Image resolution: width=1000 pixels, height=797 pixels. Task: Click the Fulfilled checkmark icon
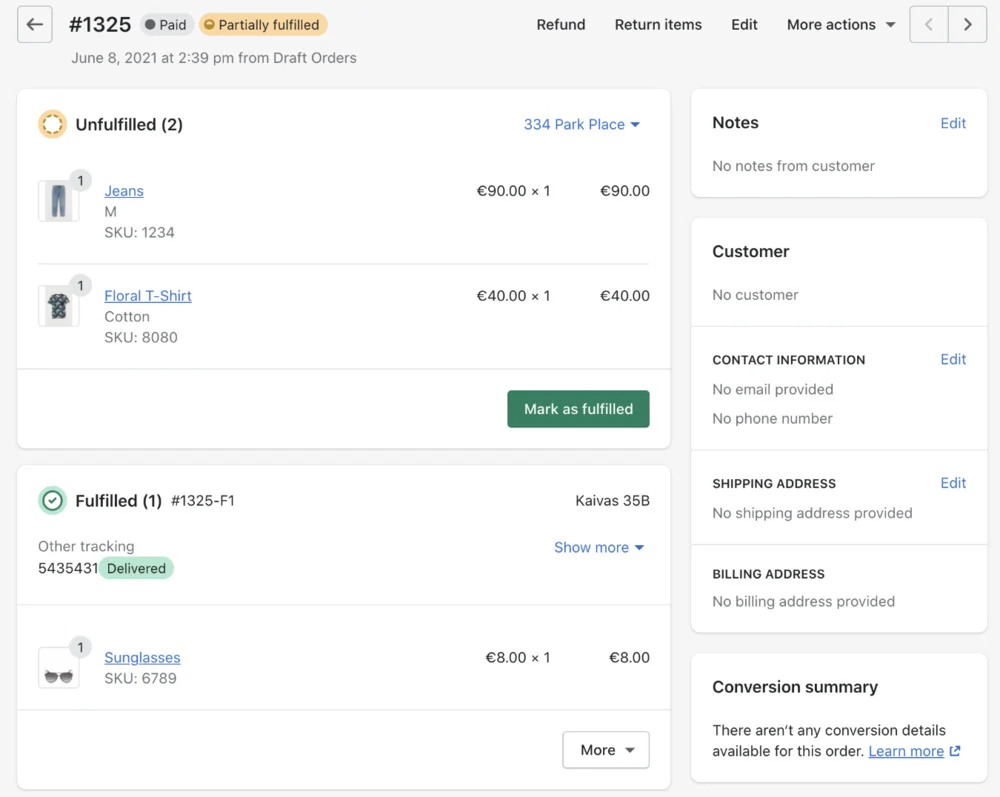click(x=52, y=501)
